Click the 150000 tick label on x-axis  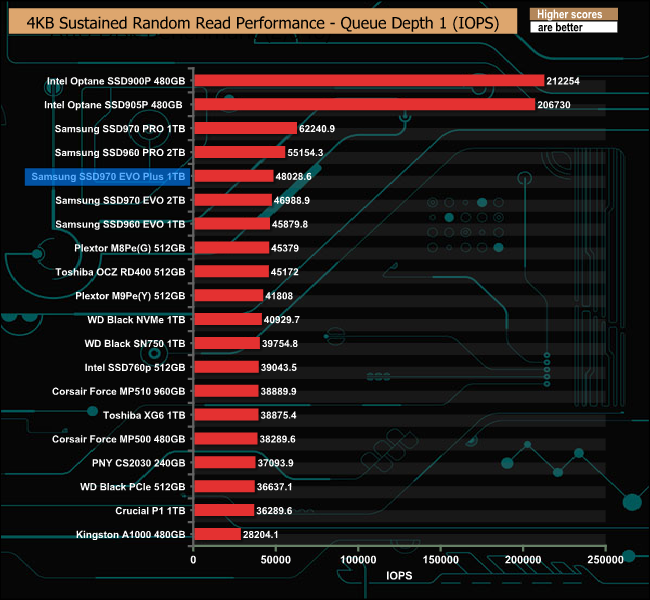441,560
